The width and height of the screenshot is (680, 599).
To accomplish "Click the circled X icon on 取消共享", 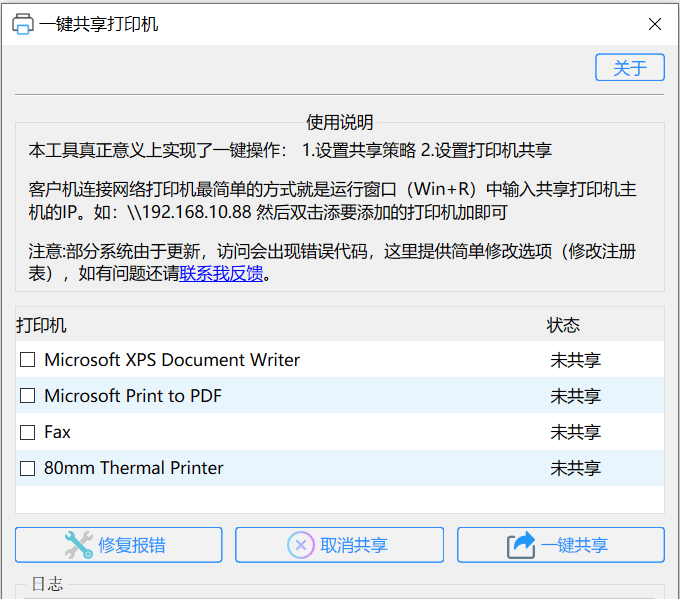I will click(301, 545).
